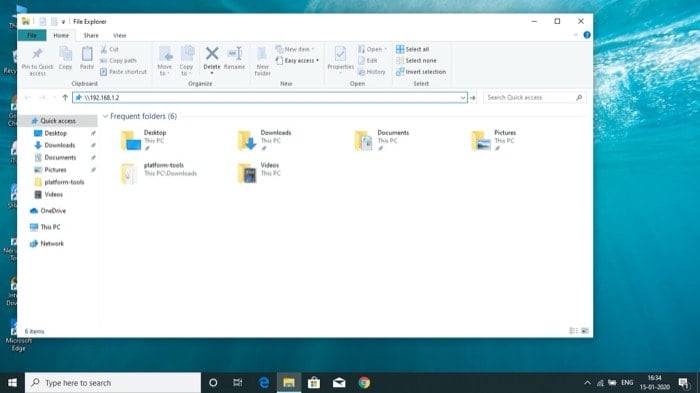Screen dimensions: 700x393
Task: Open Google Chrome from the taskbar
Action: 364,383
